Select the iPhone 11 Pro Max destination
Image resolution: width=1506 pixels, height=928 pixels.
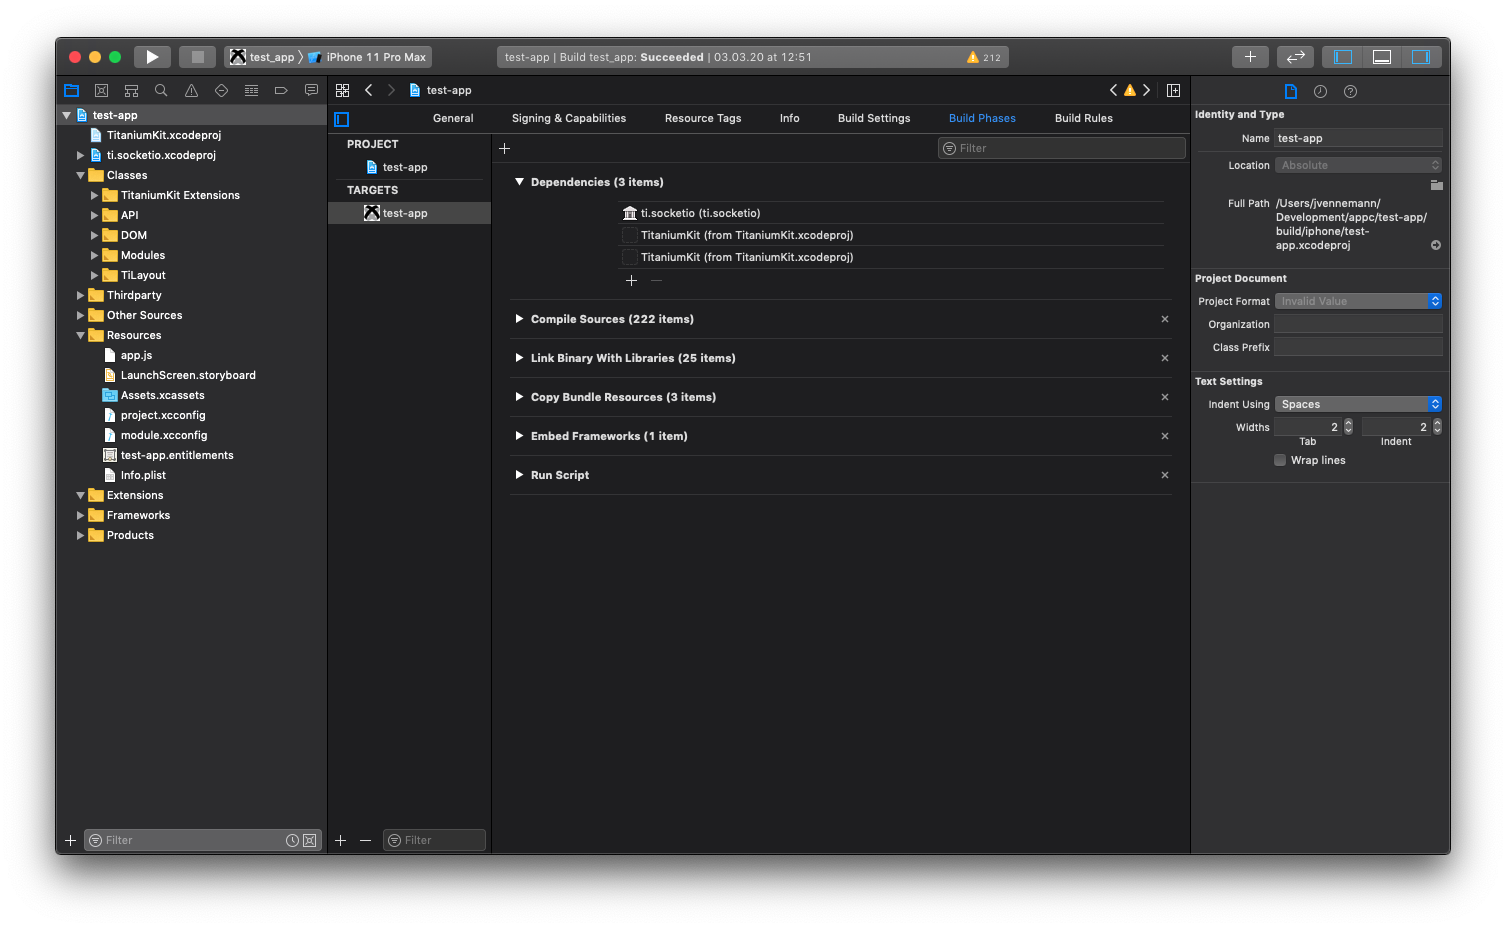click(368, 57)
